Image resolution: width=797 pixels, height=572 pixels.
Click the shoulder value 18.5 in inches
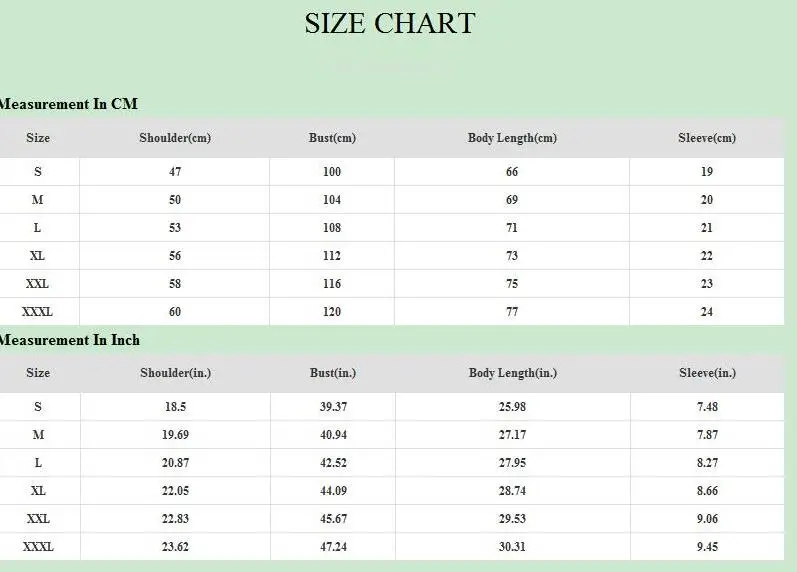tap(175, 407)
